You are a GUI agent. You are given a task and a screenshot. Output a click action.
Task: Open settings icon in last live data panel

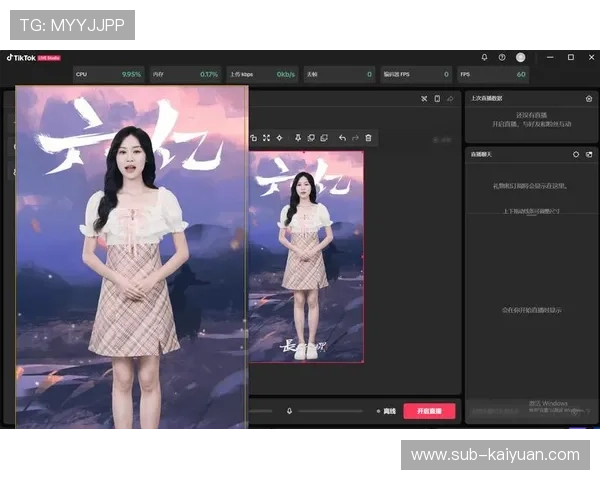(589, 99)
